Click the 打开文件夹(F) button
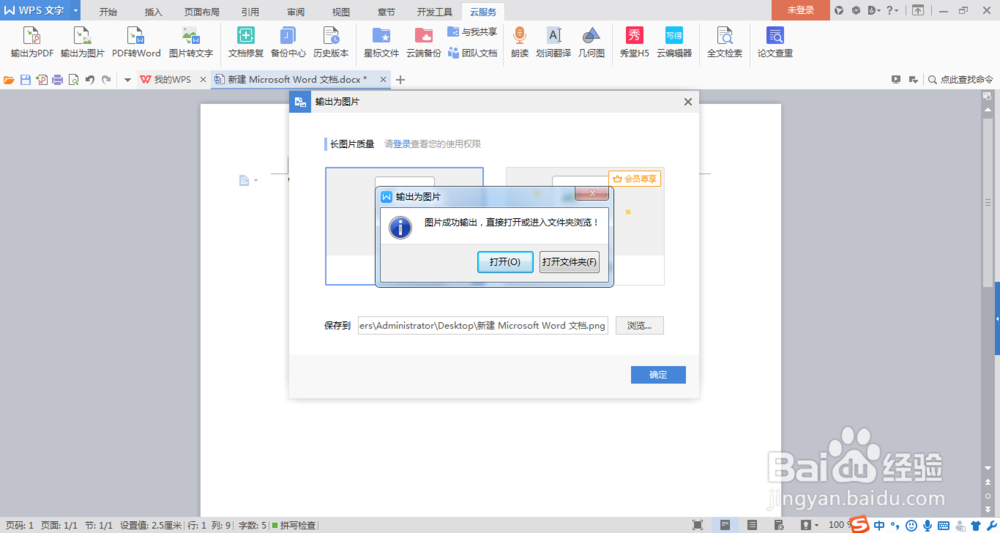The width and height of the screenshot is (1000, 533). 570,262
